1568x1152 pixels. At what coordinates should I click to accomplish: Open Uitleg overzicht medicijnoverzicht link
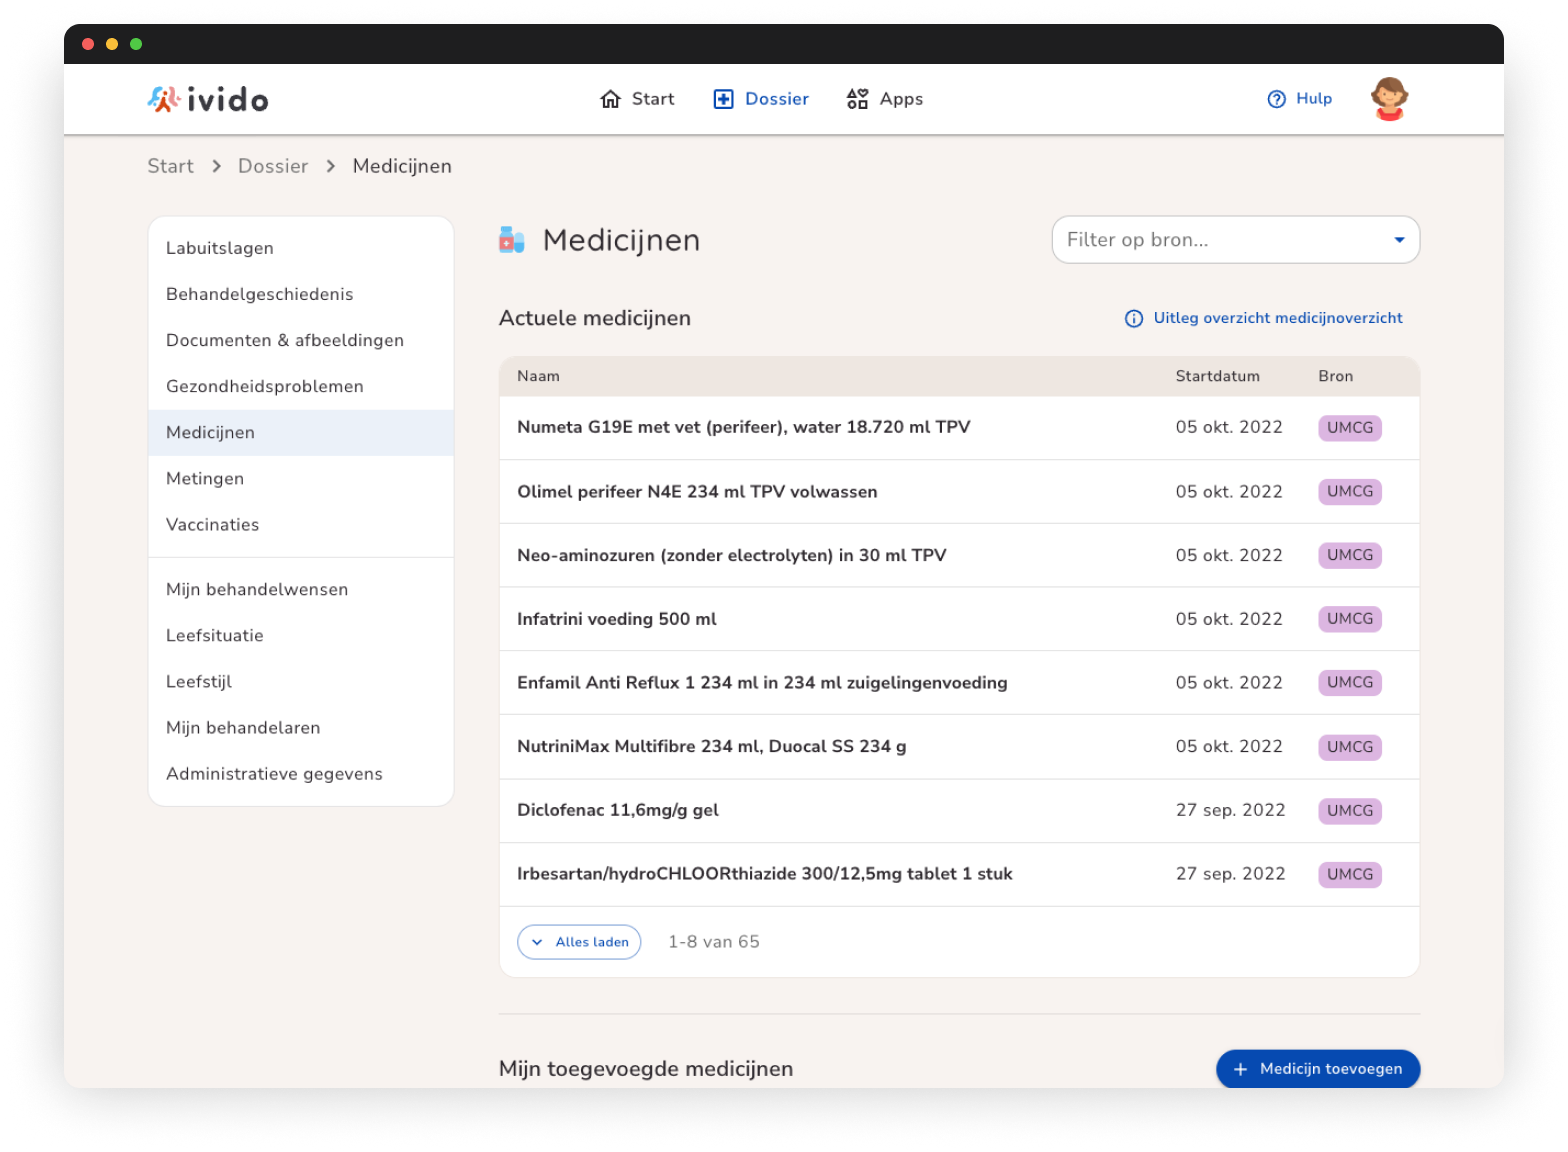[x=1264, y=318]
